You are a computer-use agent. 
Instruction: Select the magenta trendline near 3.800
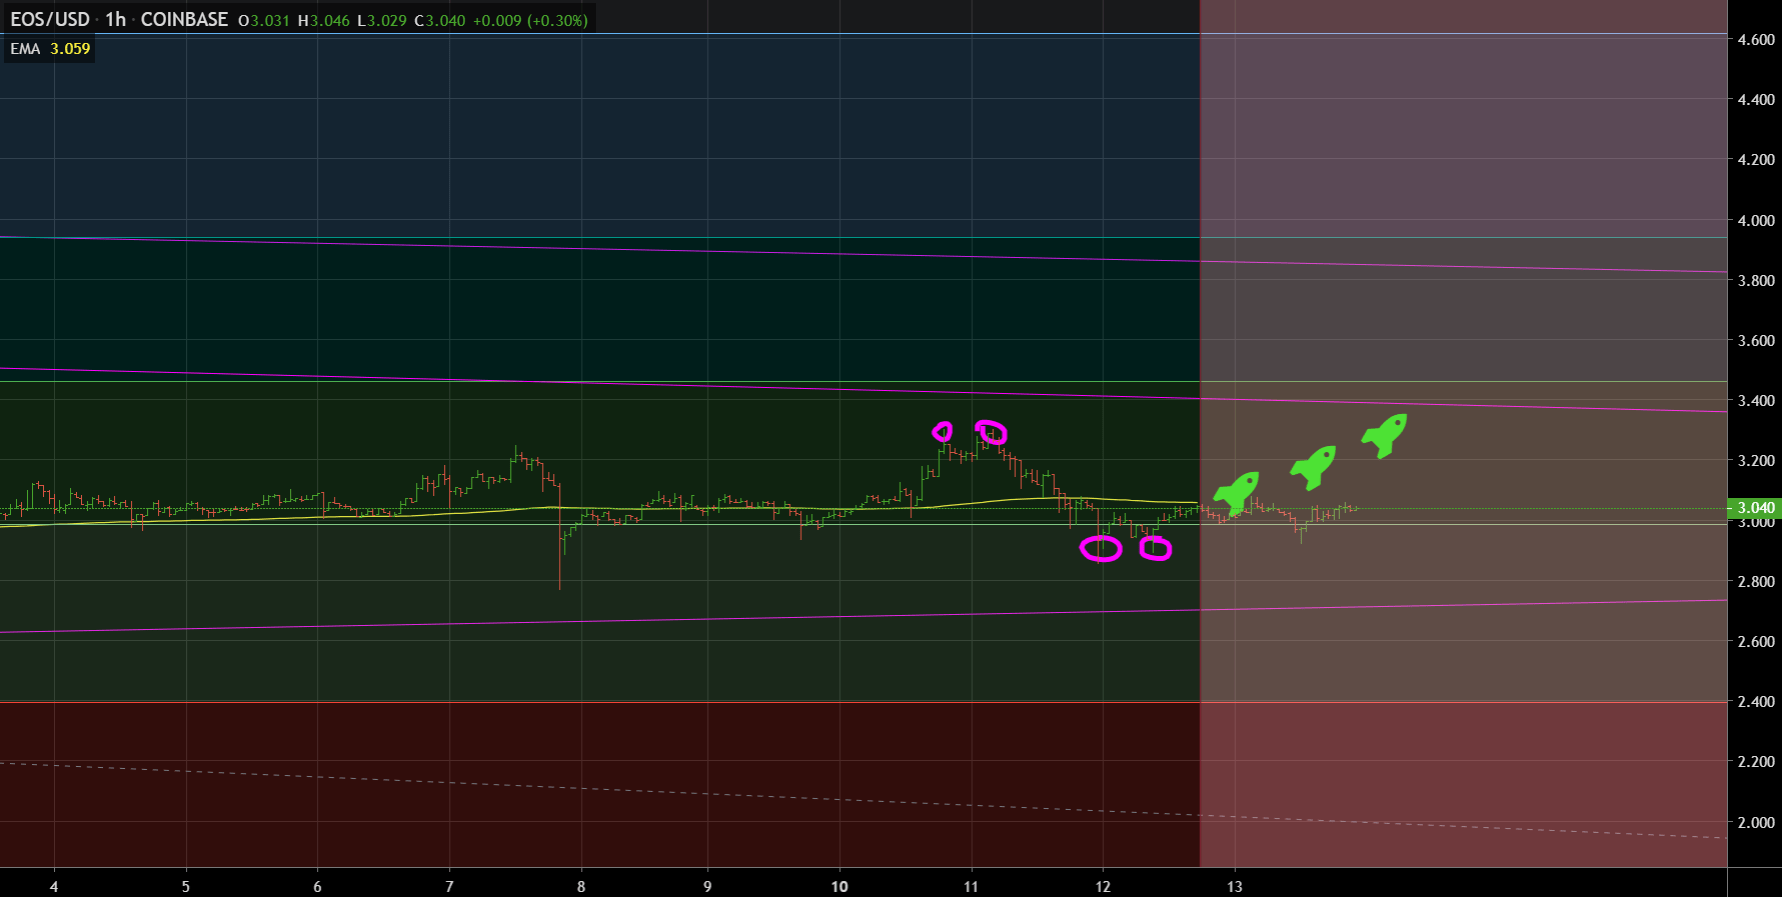tap(864, 254)
